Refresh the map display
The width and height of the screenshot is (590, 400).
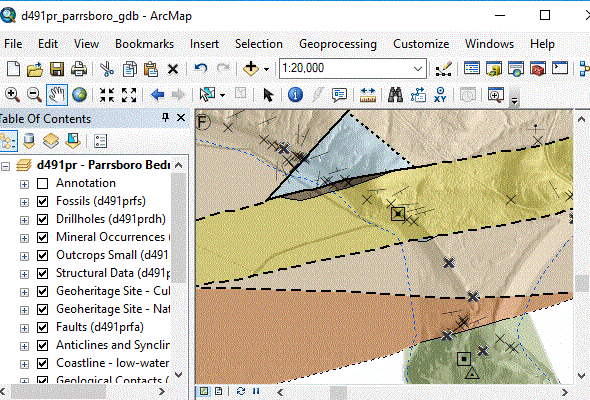(x=241, y=391)
